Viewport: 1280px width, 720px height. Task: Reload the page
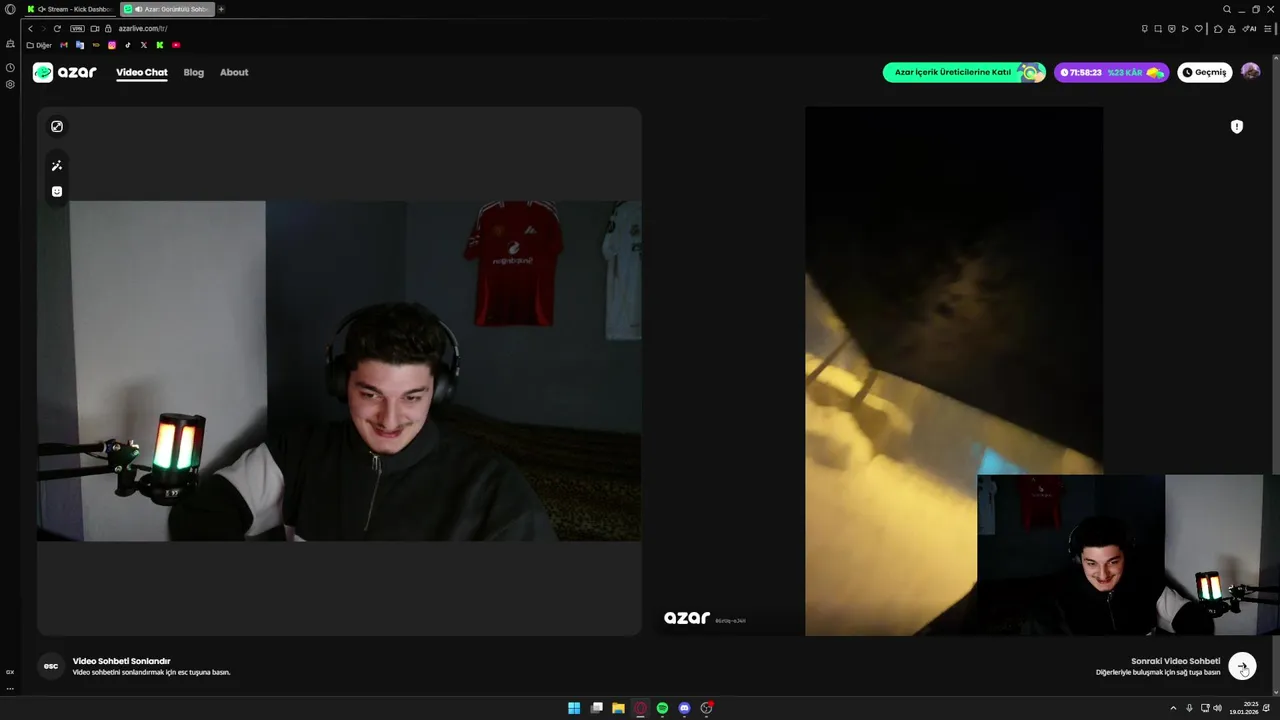click(57, 28)
